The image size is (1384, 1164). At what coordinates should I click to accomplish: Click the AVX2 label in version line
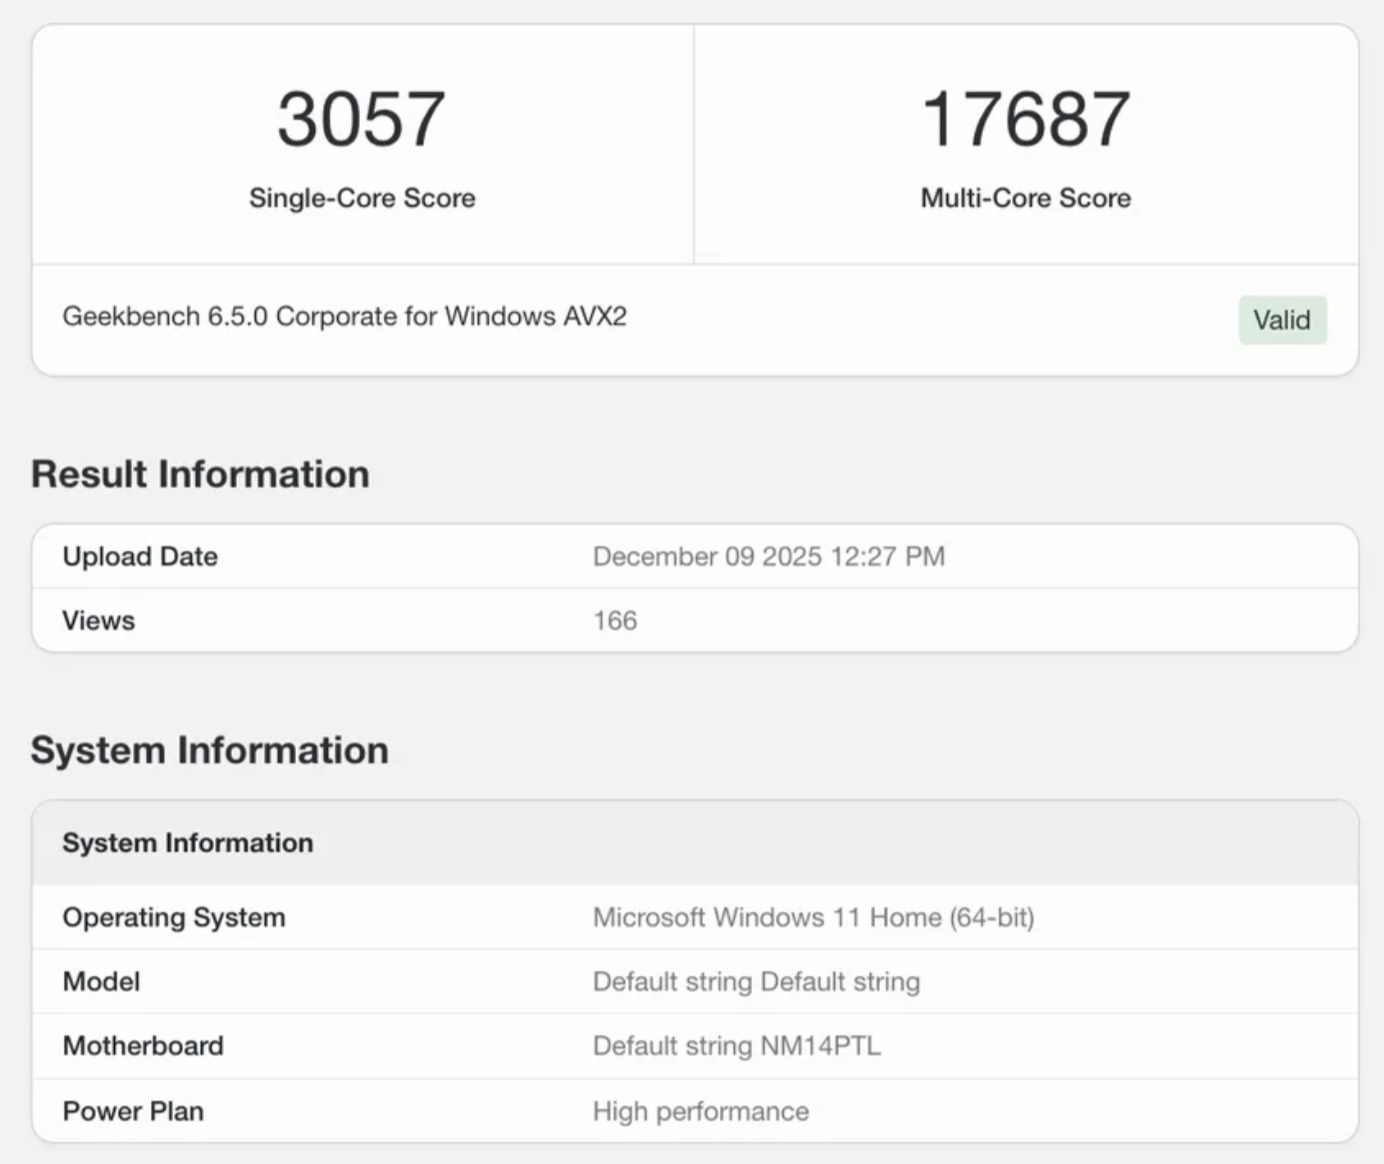click(594, 316)
